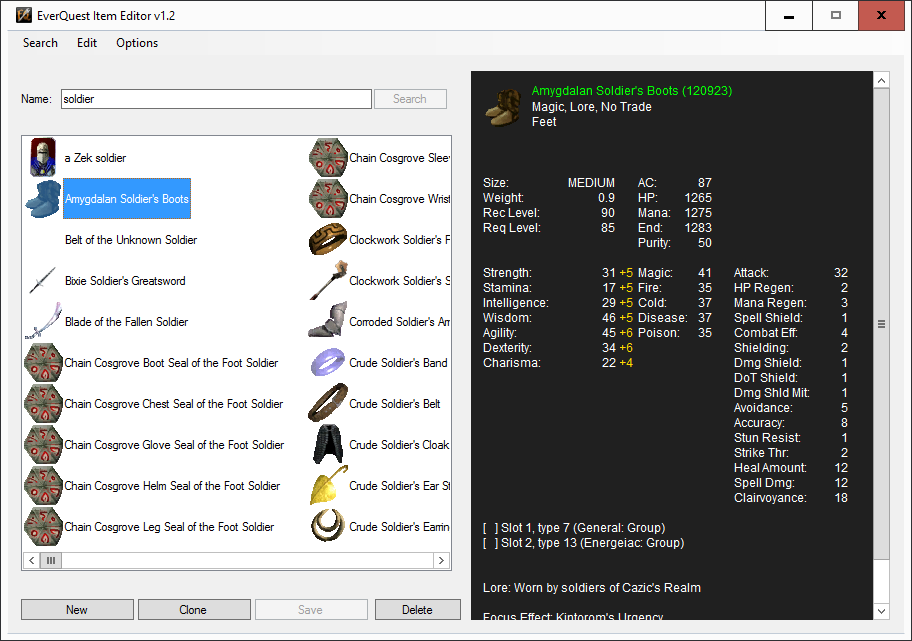Select Crude Soldier's Band entry
The image size is (912, 641).
tap(398, 363)
